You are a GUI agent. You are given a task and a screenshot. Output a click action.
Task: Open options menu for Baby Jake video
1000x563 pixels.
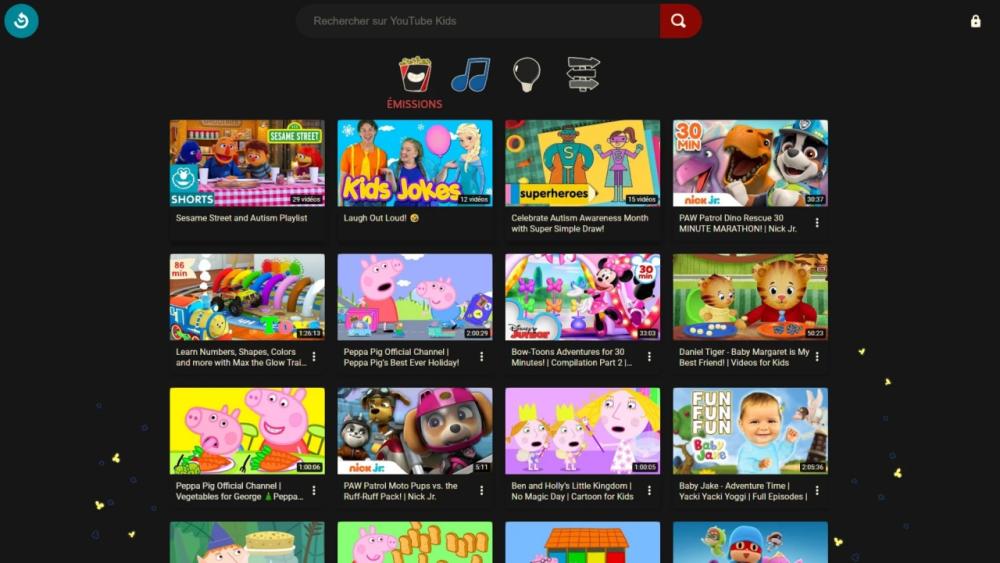pos(817,491)
